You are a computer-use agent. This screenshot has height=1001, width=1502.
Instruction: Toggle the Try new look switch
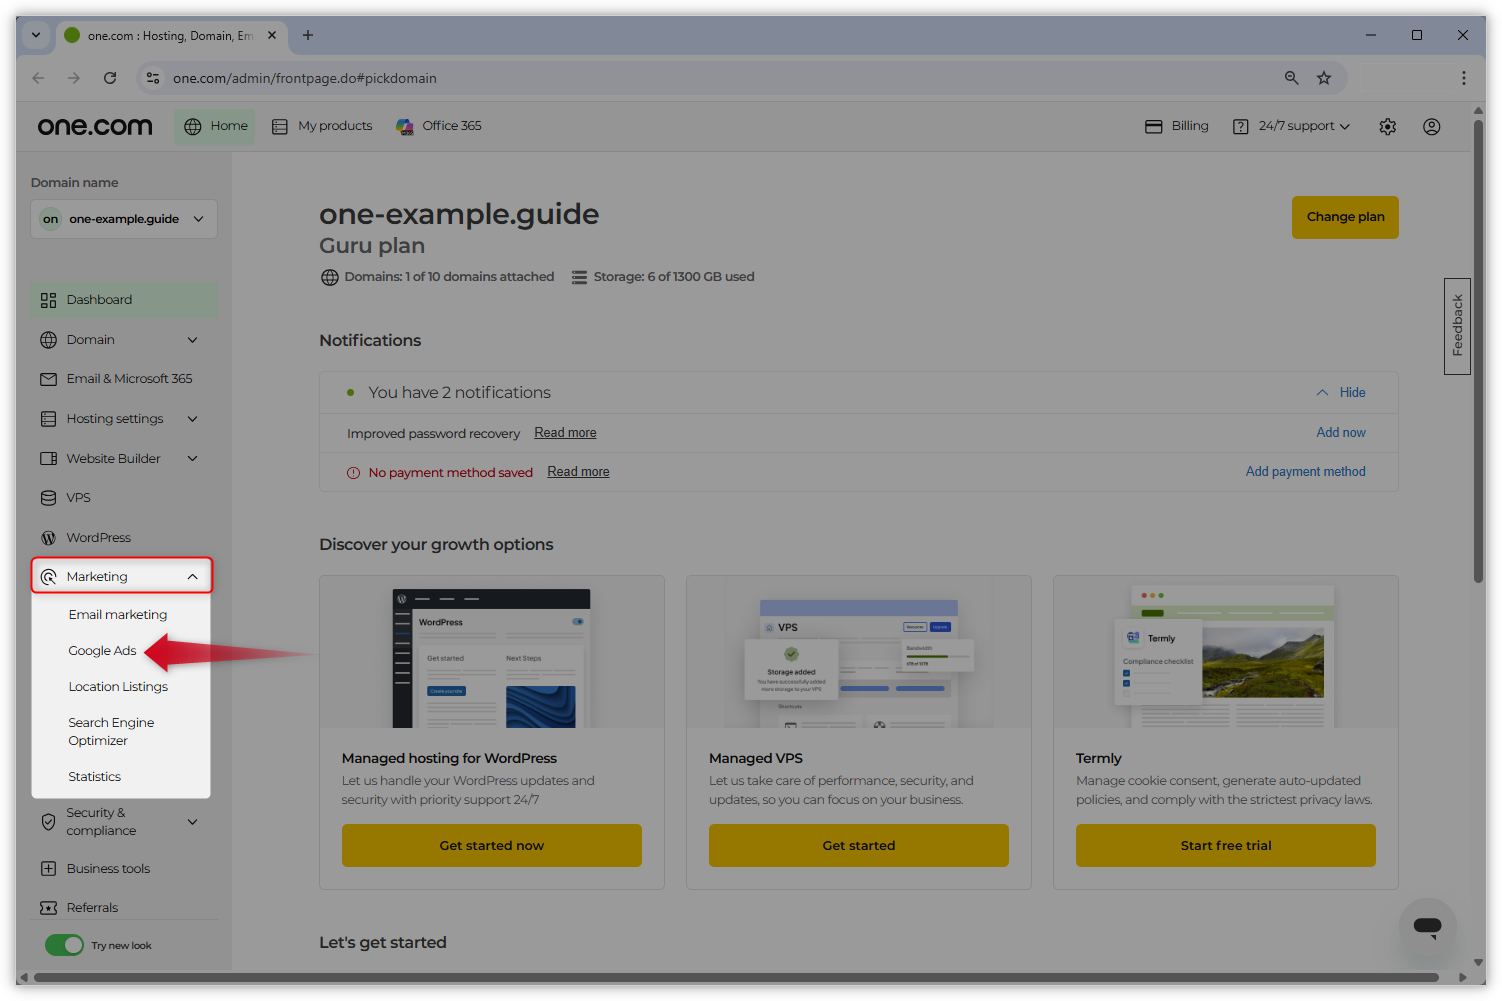click(65, 945)
